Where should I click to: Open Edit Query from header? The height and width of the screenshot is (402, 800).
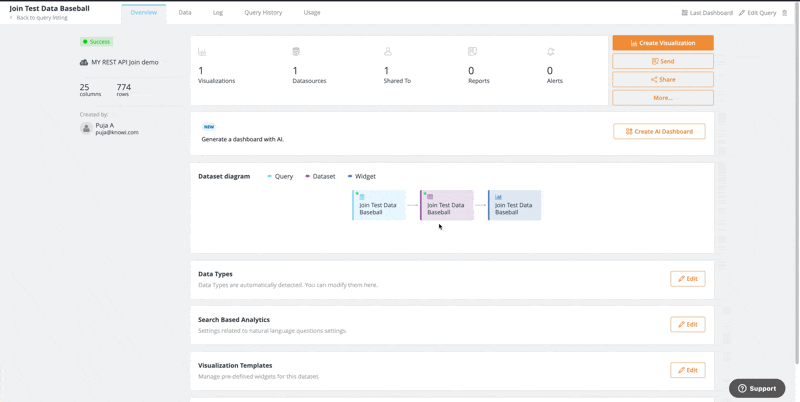point(757,13)
